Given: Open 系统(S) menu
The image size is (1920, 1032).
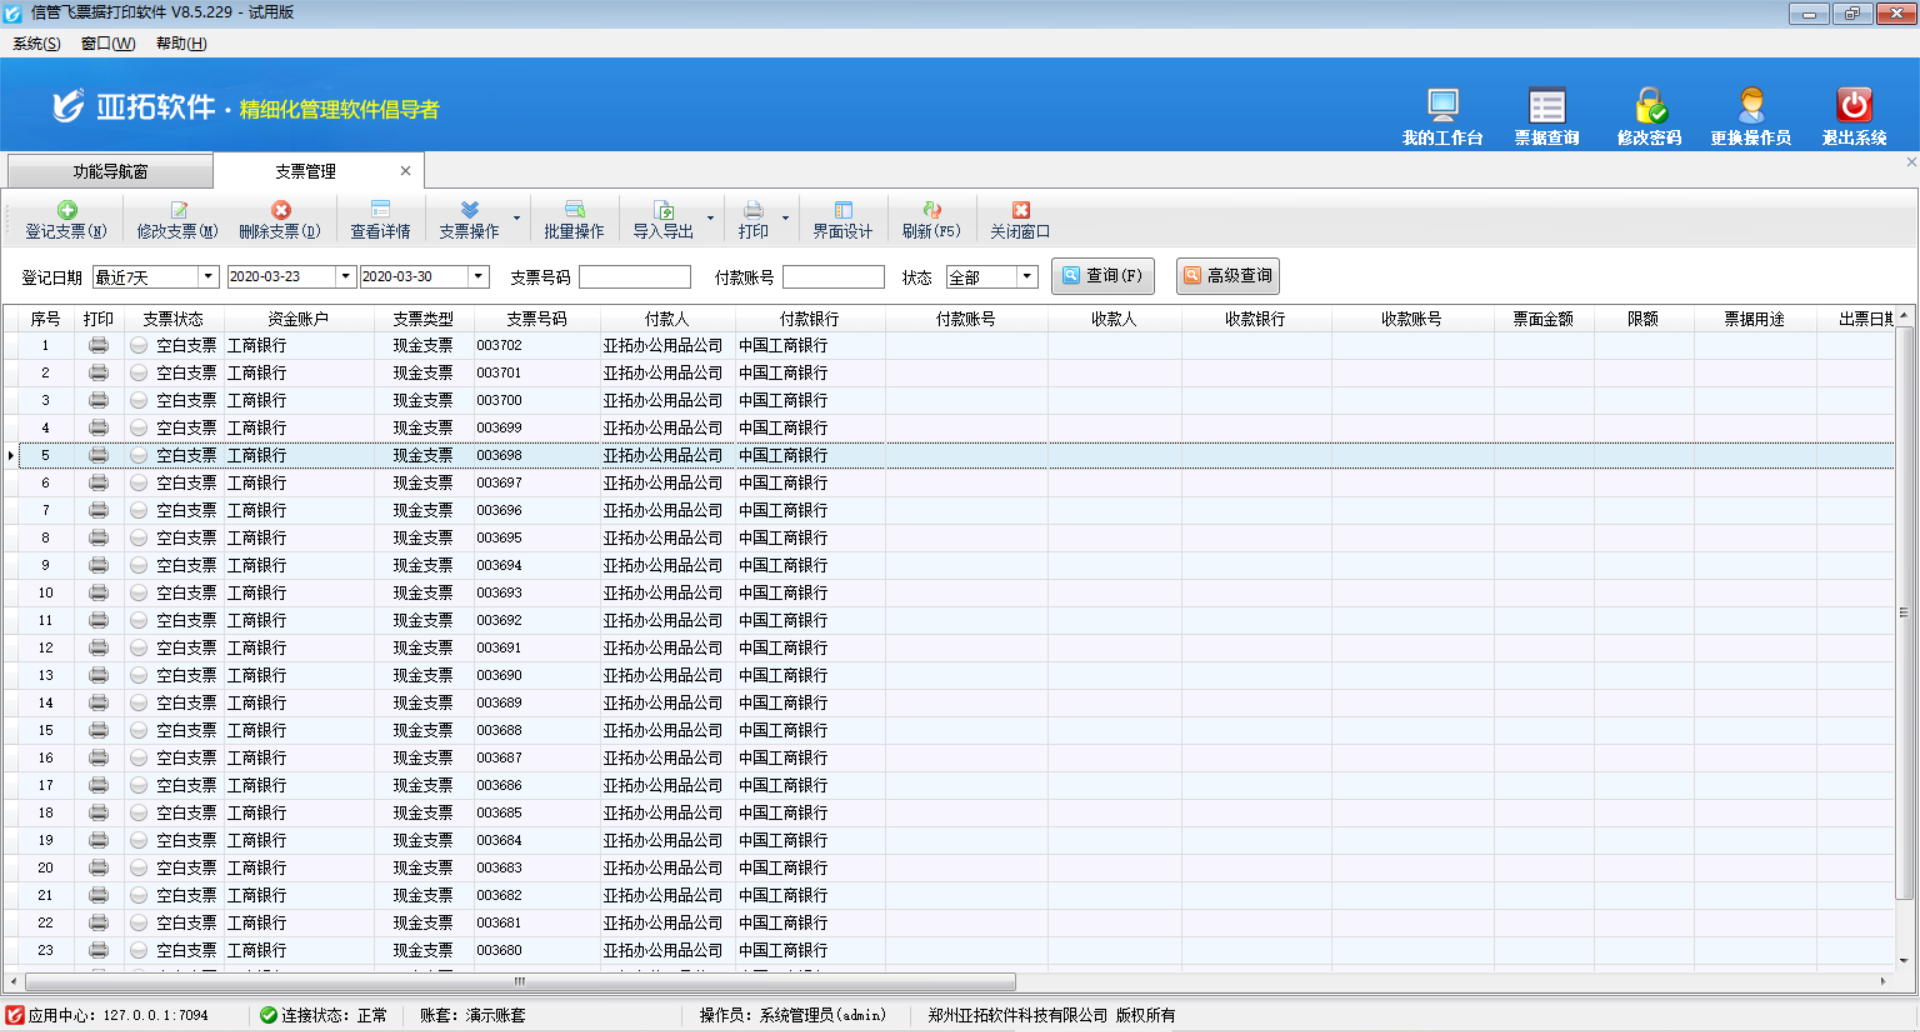Looking at the screenshot, I should tap(36, 43).
